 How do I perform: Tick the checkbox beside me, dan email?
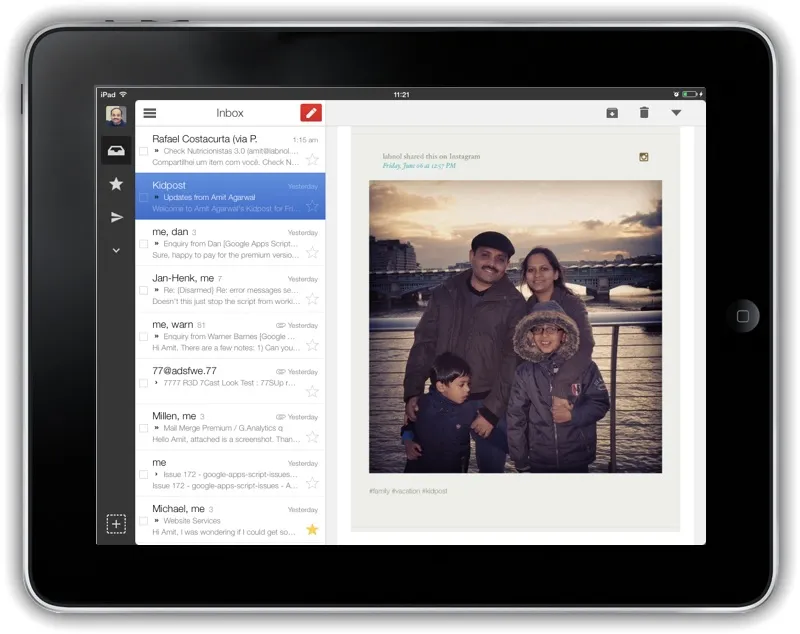pyautogui.click(x=144, y=244)
